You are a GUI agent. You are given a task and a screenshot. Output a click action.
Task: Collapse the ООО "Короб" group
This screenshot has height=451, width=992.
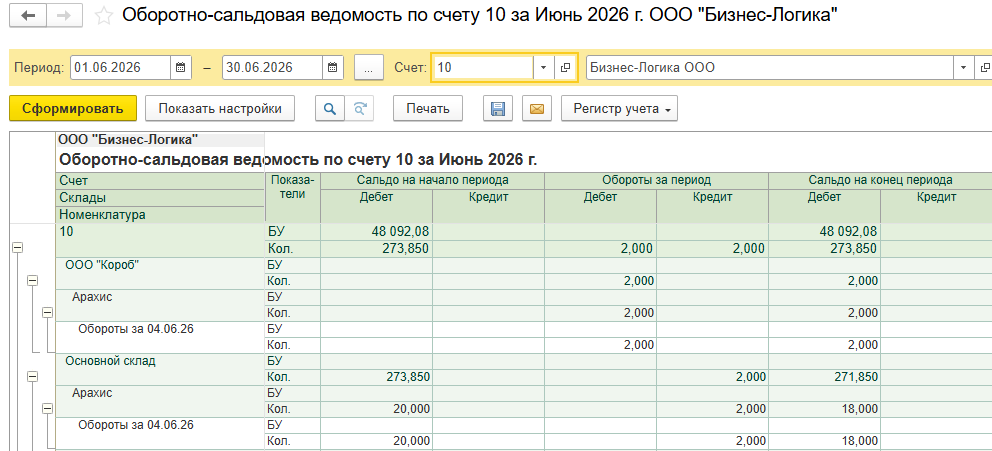(x=32, y=280)
